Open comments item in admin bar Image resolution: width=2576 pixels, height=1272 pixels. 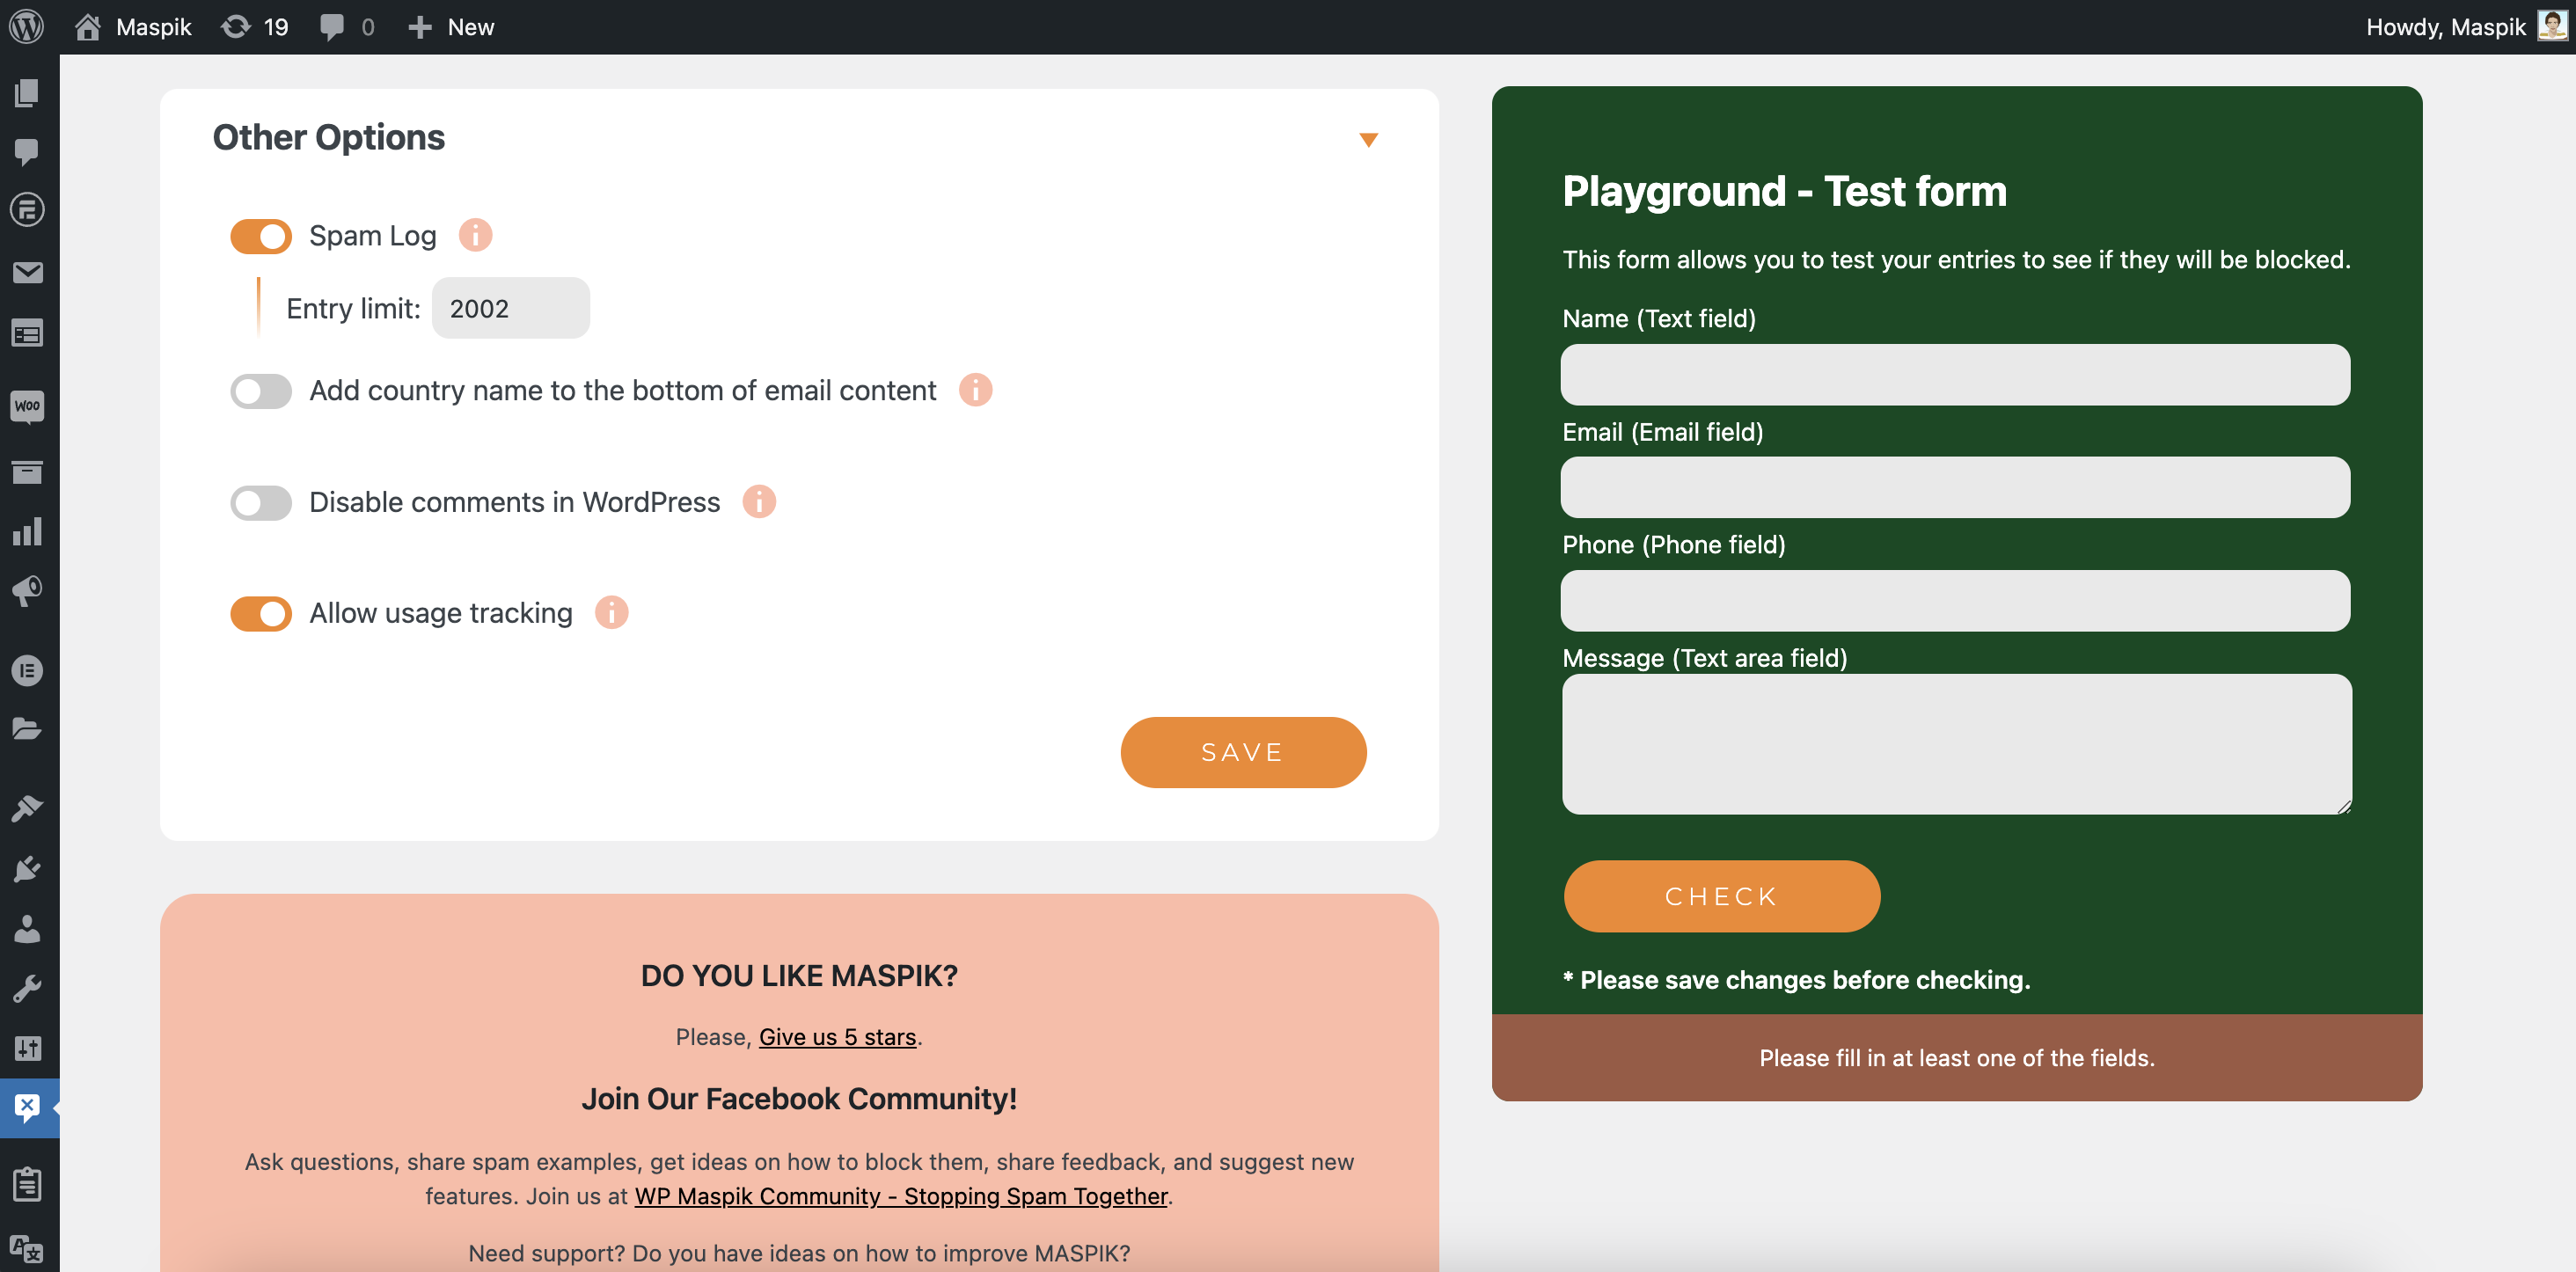pos(347,27)
